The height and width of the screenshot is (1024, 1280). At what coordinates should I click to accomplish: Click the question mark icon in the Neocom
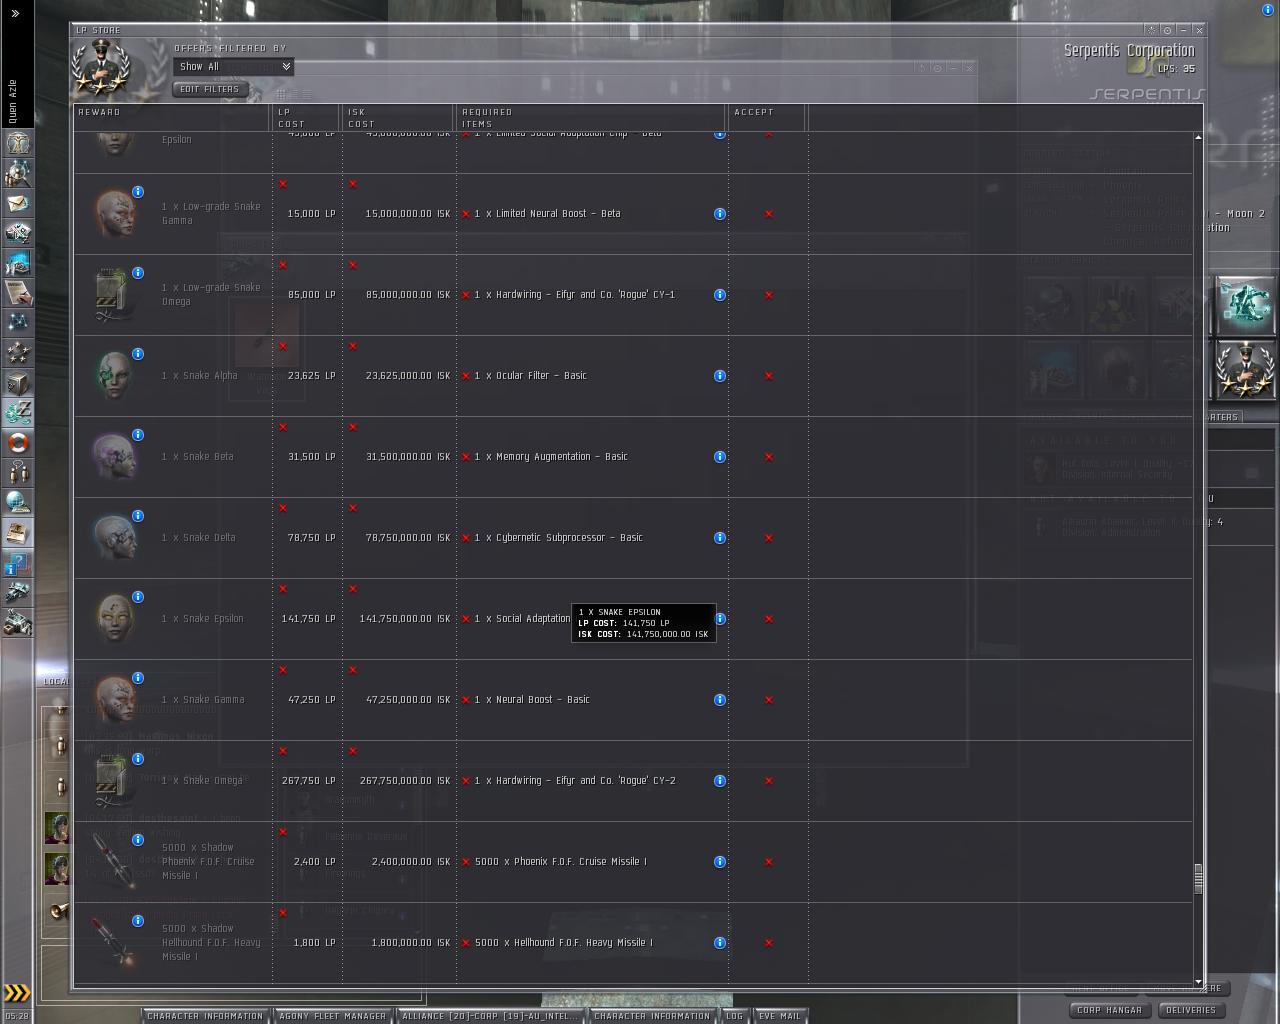coord(18,563)
